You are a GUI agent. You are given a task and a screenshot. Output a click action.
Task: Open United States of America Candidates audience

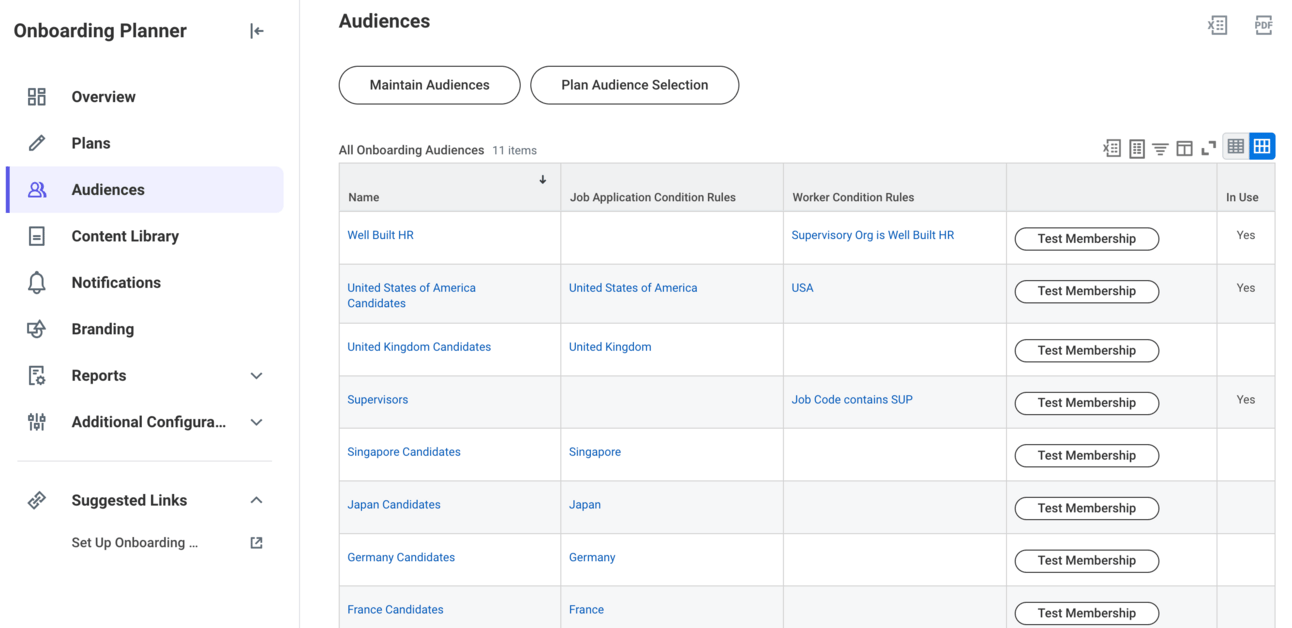coord(411,295)
